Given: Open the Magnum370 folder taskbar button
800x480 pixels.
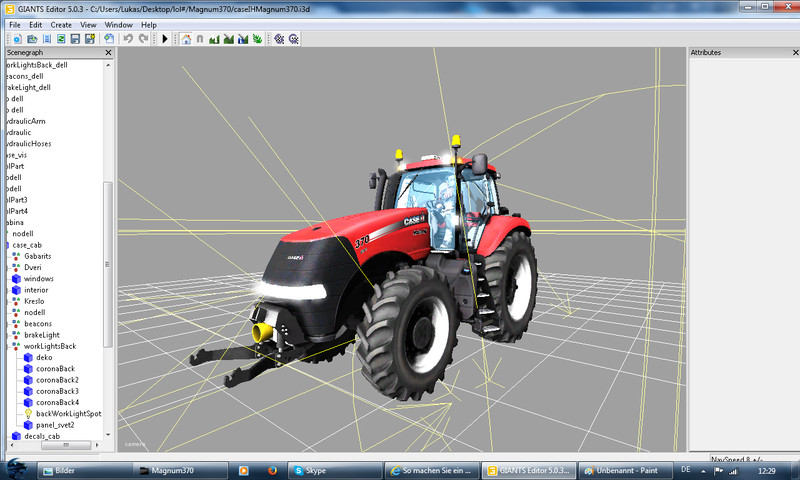Looking at the screenshot, I should 179,470.
